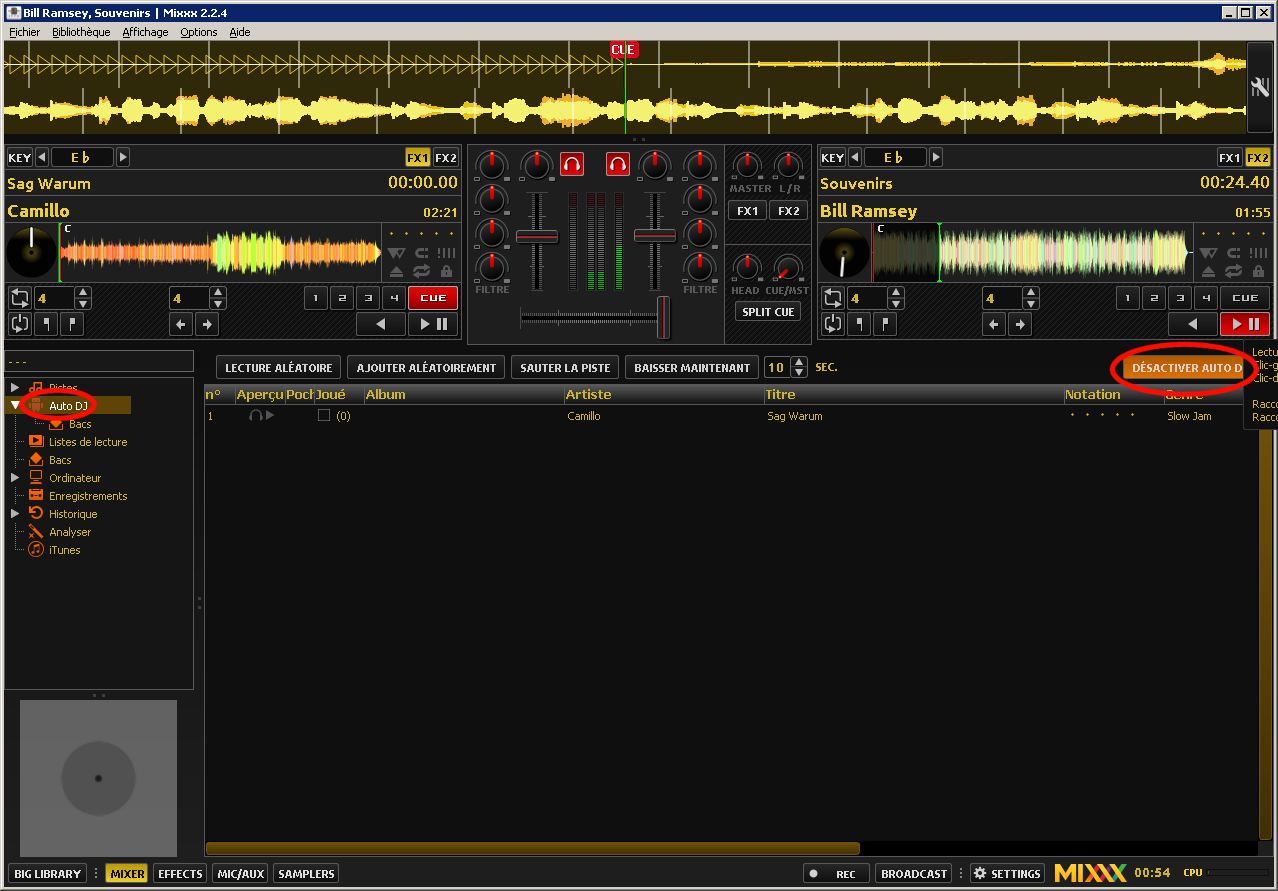
Task: Eject the track from Bill Ramsey deck
Action: [x=1209, y=271]
